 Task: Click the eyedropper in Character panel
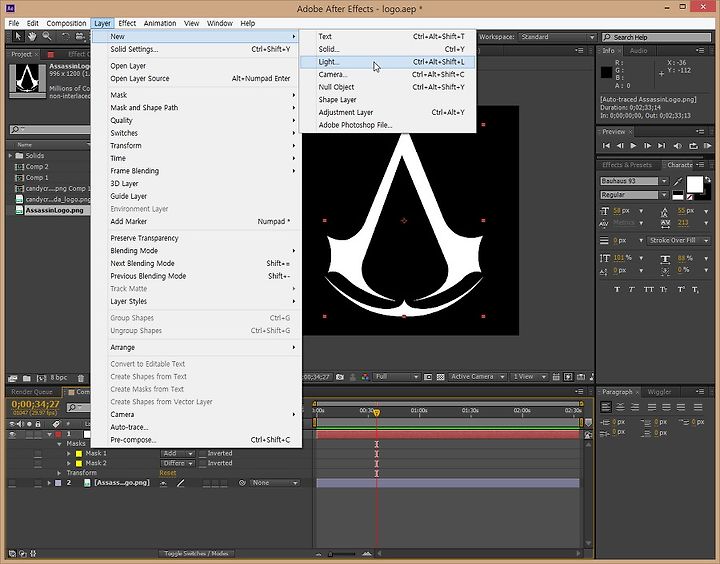678,182
